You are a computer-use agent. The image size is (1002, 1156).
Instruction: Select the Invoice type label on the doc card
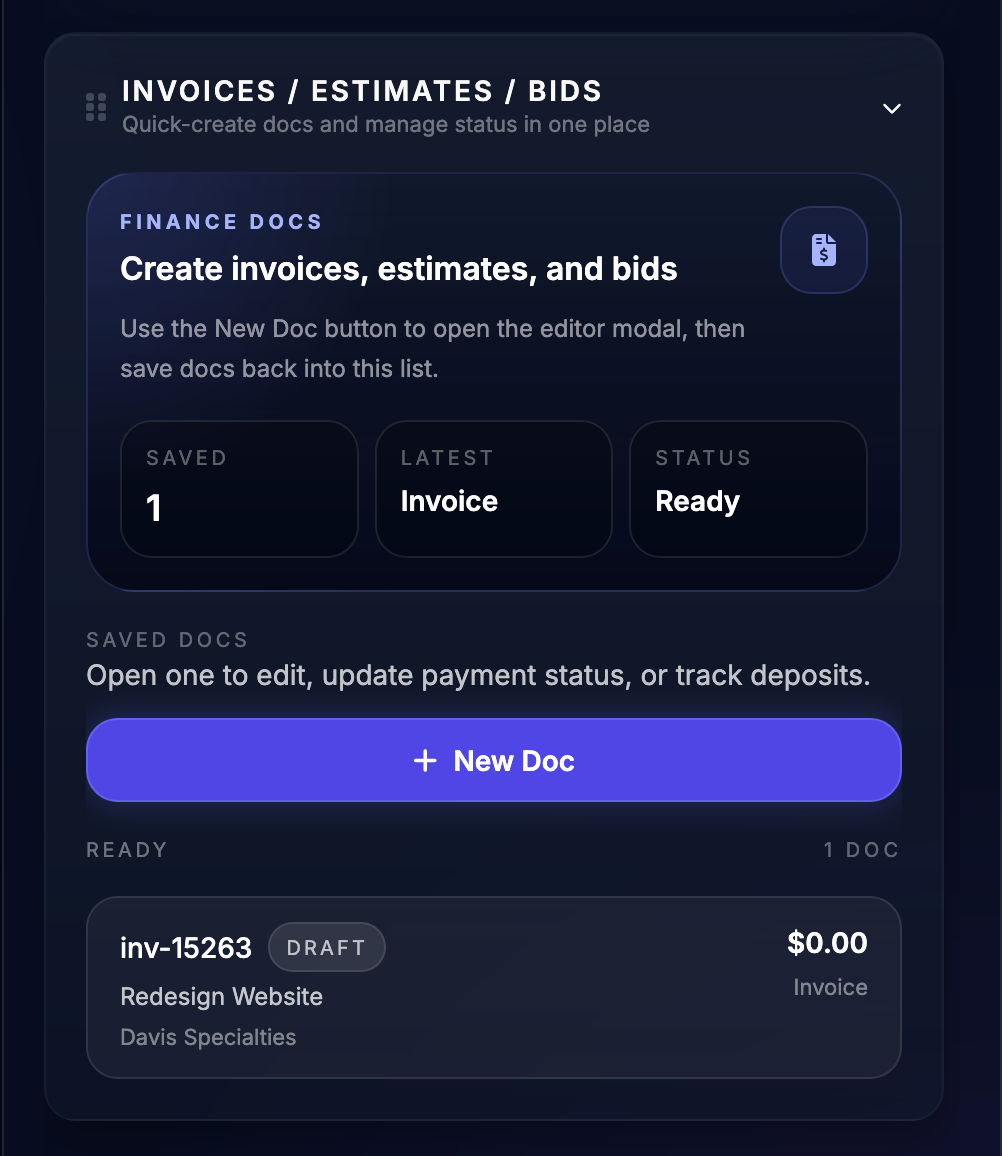click(830, 987)
